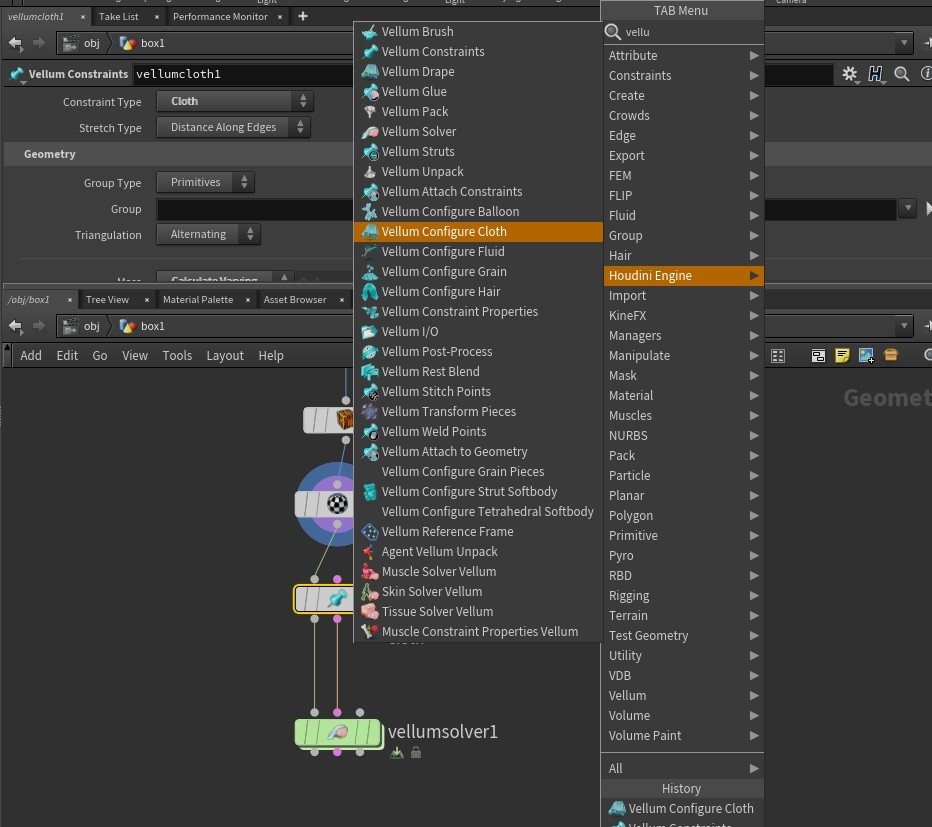932x827 pixels.
Task: Select Vellum Stitch Points
Action: [x=478, y=392]
